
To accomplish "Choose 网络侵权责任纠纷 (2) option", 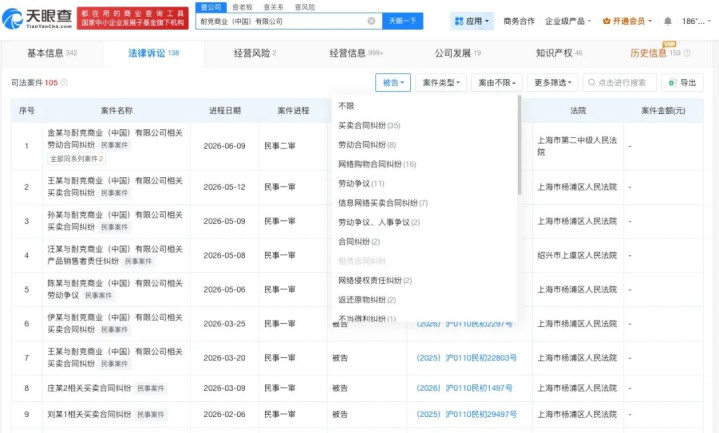I will [x=375, y=280].
